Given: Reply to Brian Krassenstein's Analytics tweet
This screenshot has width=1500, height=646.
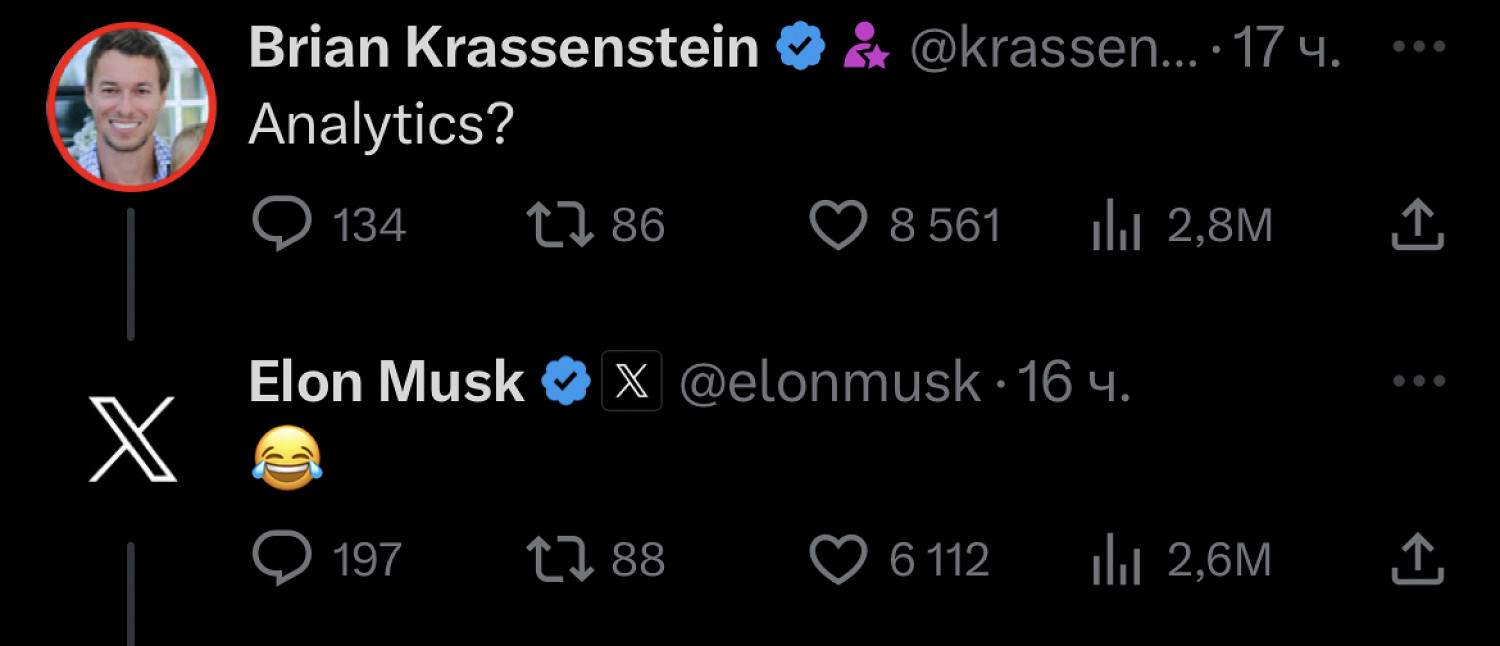Looking at the screenshot, I should tap(283, 226).
